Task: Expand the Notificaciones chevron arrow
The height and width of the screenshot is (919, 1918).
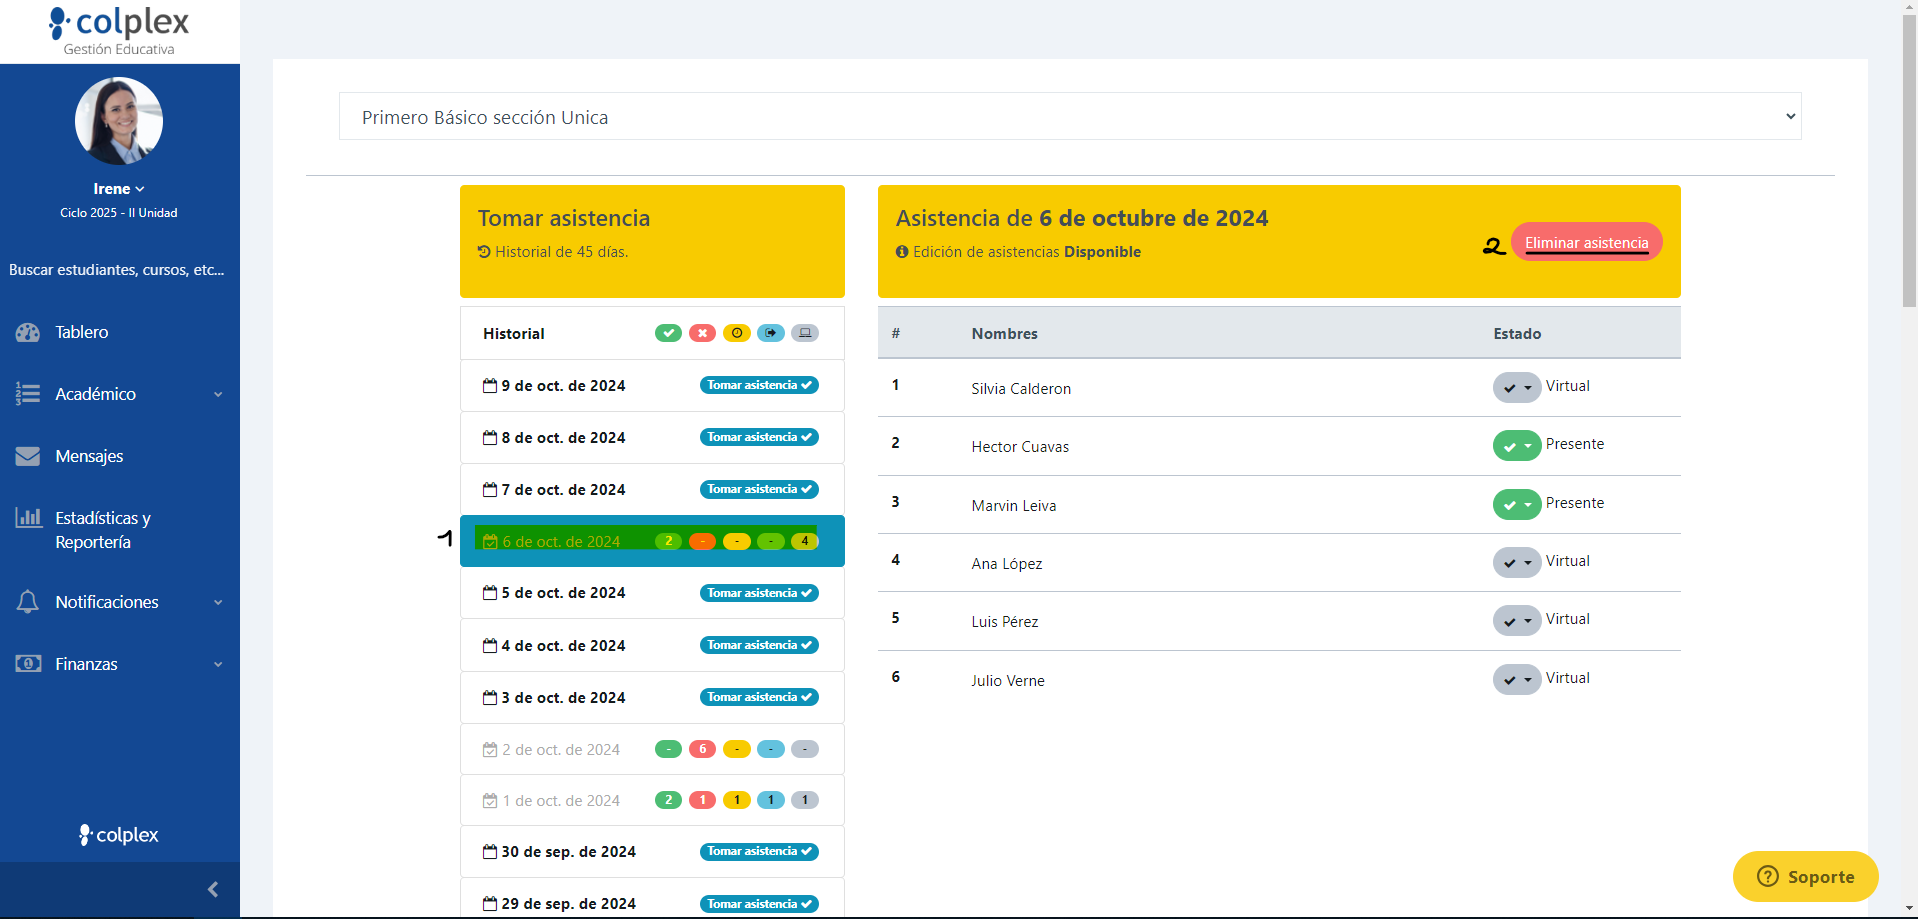Action: [218, 602]
